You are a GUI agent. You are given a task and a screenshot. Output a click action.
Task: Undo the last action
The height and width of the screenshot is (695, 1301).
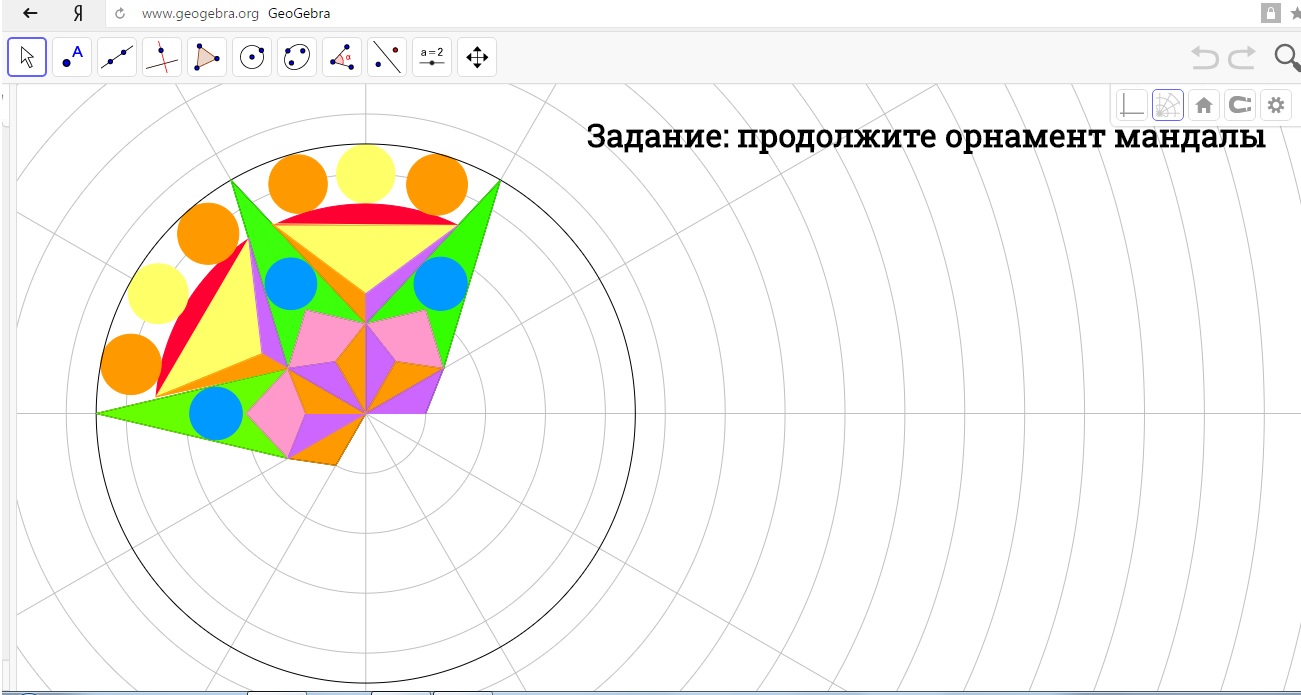point(1205,57)
